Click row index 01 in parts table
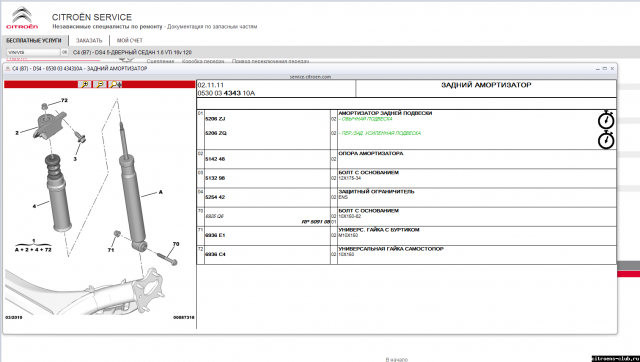 click(x=200, y=113)
